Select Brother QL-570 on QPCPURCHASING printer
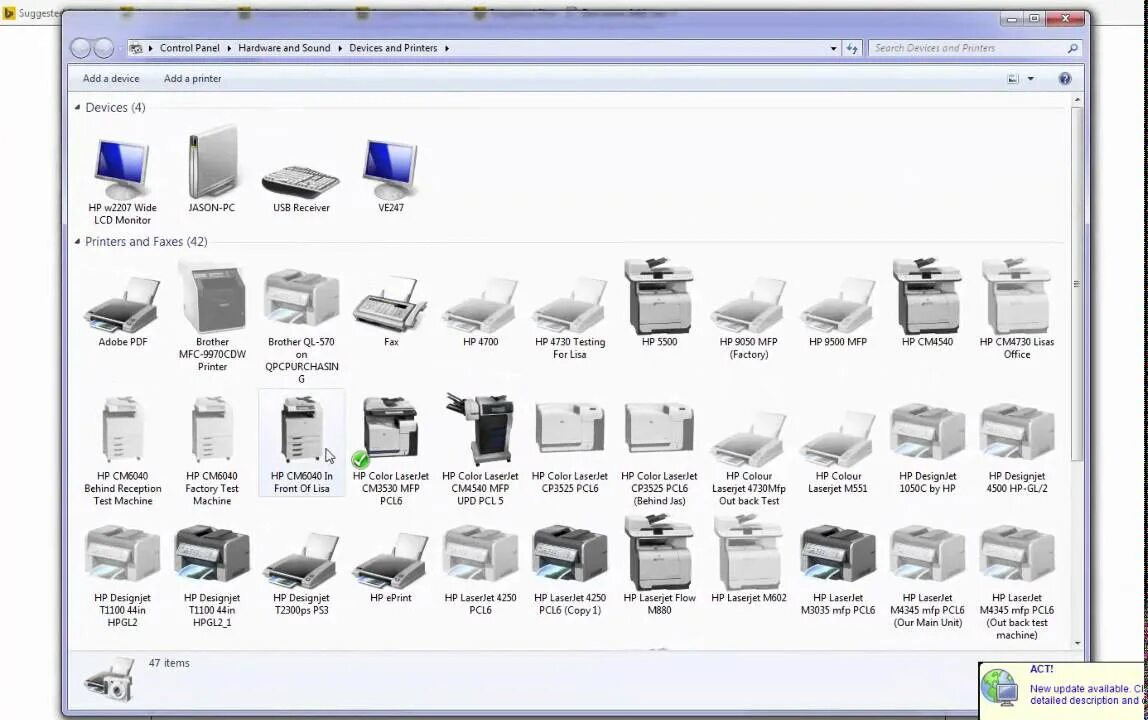This screenshot has width=1148, height=720. (x=301, y=326)
